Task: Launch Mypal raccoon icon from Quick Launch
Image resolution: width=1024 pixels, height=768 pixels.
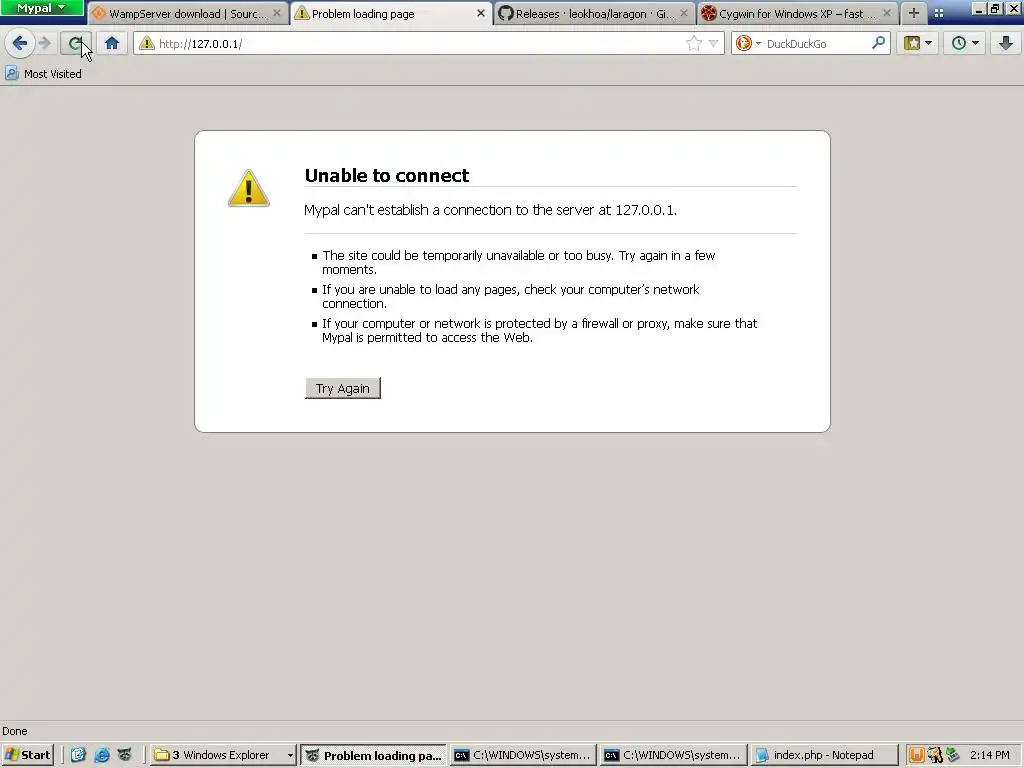Action: coord(125,755)
